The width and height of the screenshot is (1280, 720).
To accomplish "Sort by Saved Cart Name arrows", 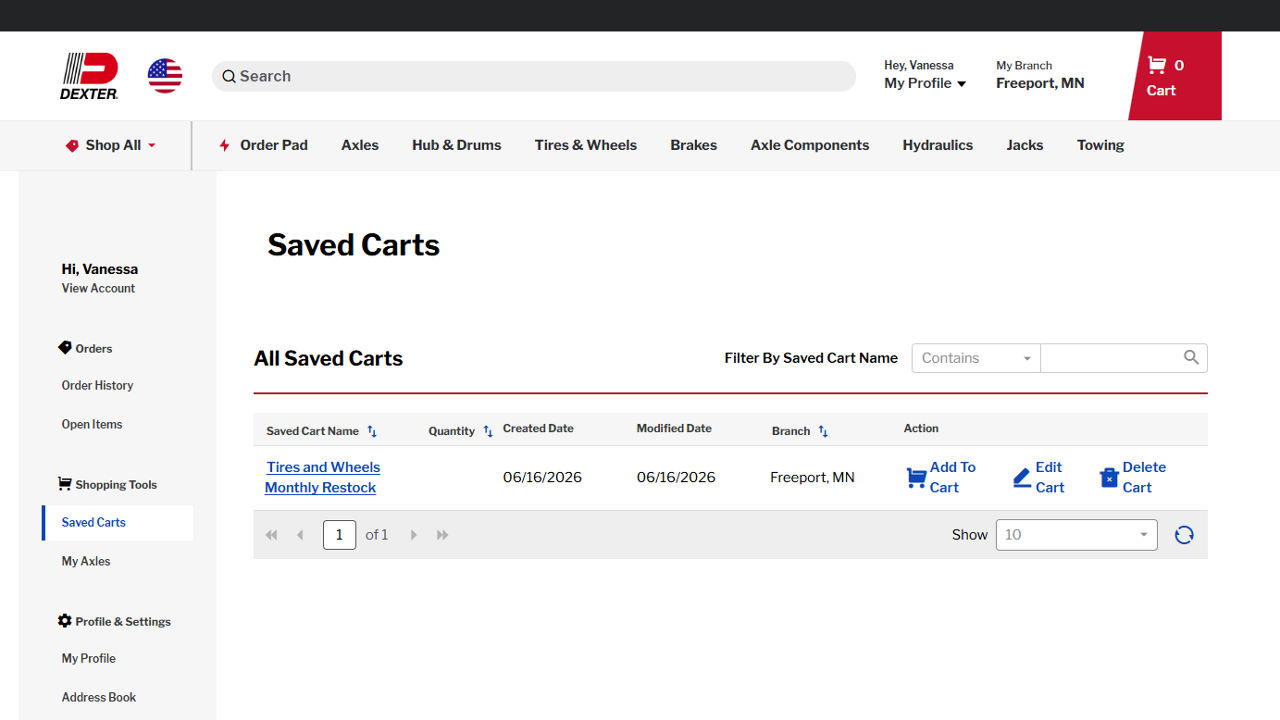I will click(x=372, y=431).
